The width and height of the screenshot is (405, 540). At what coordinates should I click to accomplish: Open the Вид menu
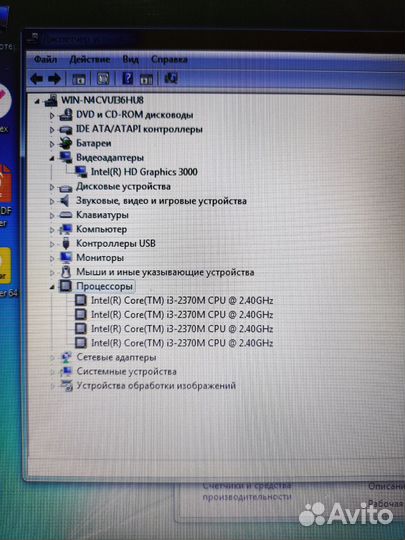pos(131,60)
